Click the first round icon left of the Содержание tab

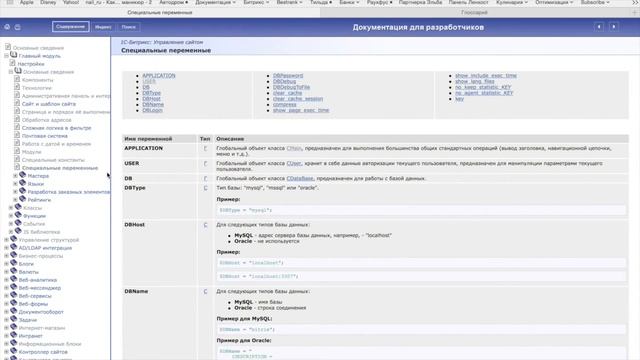click(x=7, y=27)
